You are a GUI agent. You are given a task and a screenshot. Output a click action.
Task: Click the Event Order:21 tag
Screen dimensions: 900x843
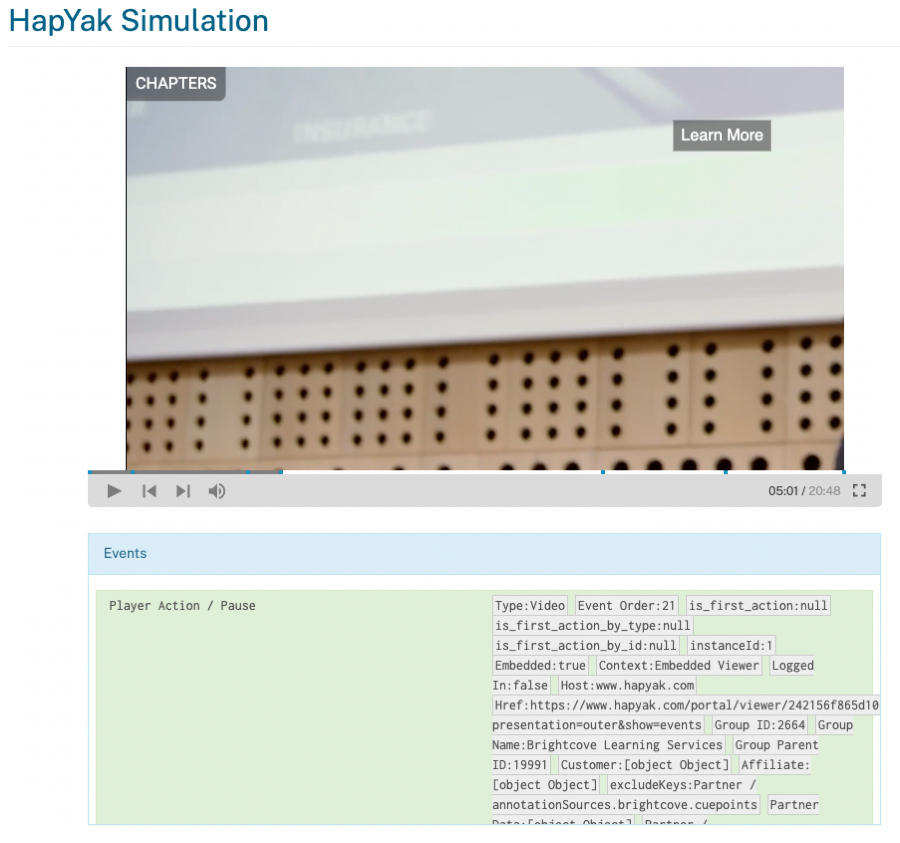point(627,606)
